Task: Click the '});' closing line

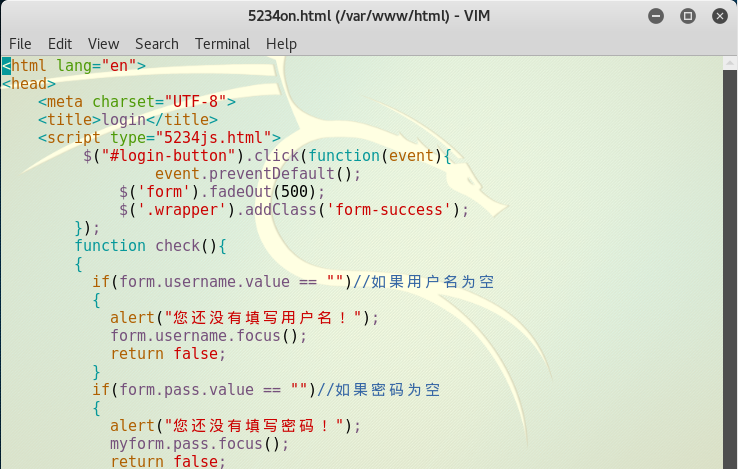Action: pos(87,228)
